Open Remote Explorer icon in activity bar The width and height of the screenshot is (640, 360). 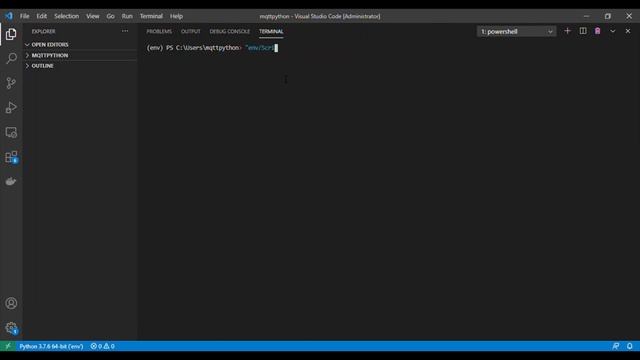point(11,132)
